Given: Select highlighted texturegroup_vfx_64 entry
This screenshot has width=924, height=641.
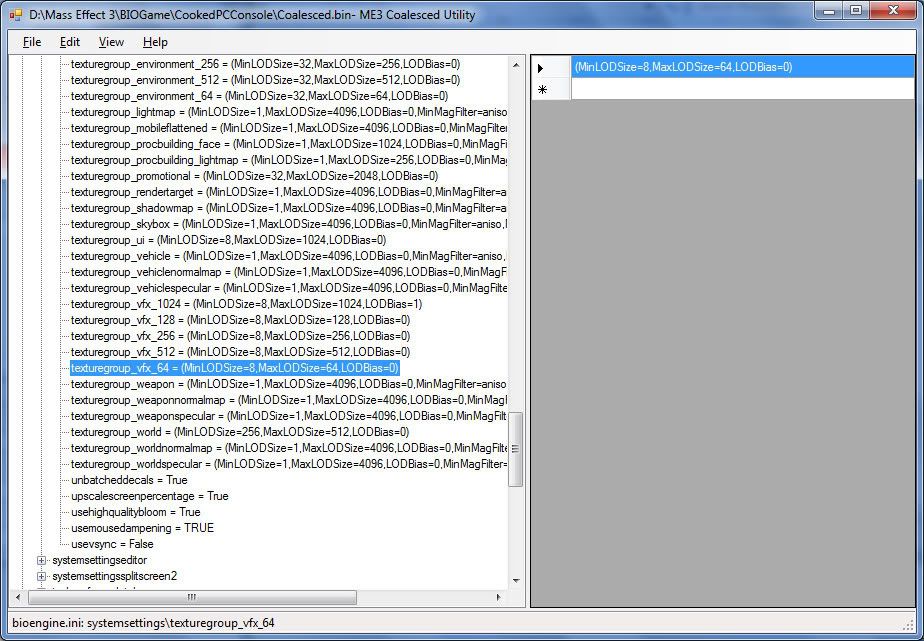Looking at the screenshot, I should tap(235, 368).
